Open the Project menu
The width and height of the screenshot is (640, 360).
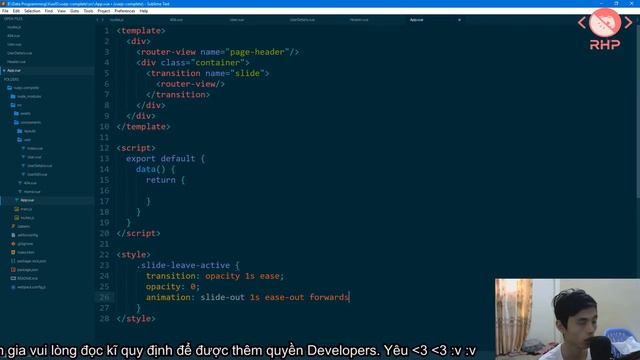click(x=104, y=11)
